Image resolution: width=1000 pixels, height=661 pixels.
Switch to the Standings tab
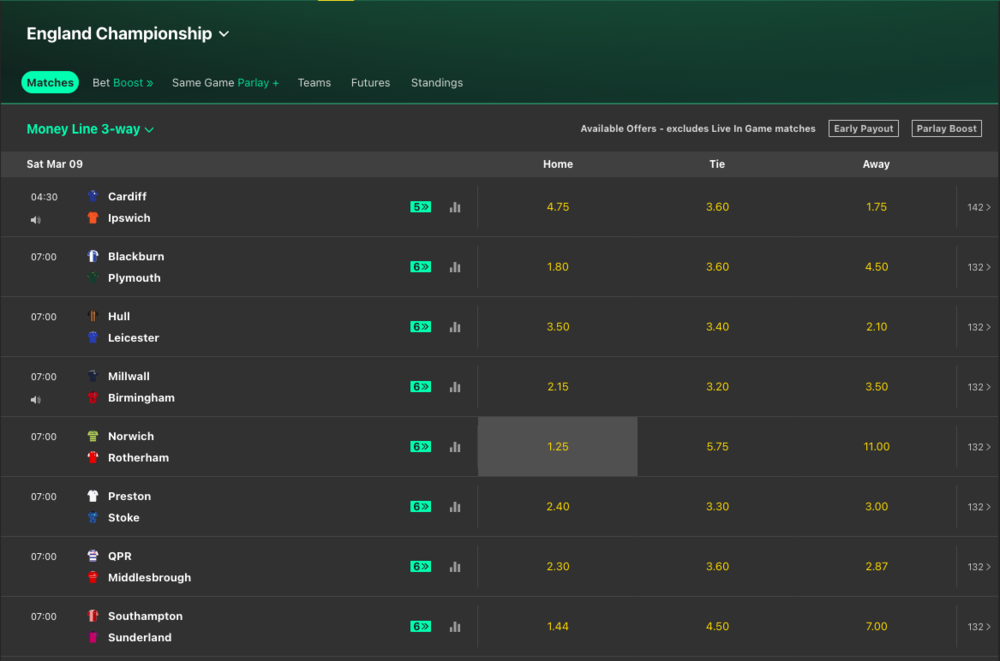[x=436, y=83]
